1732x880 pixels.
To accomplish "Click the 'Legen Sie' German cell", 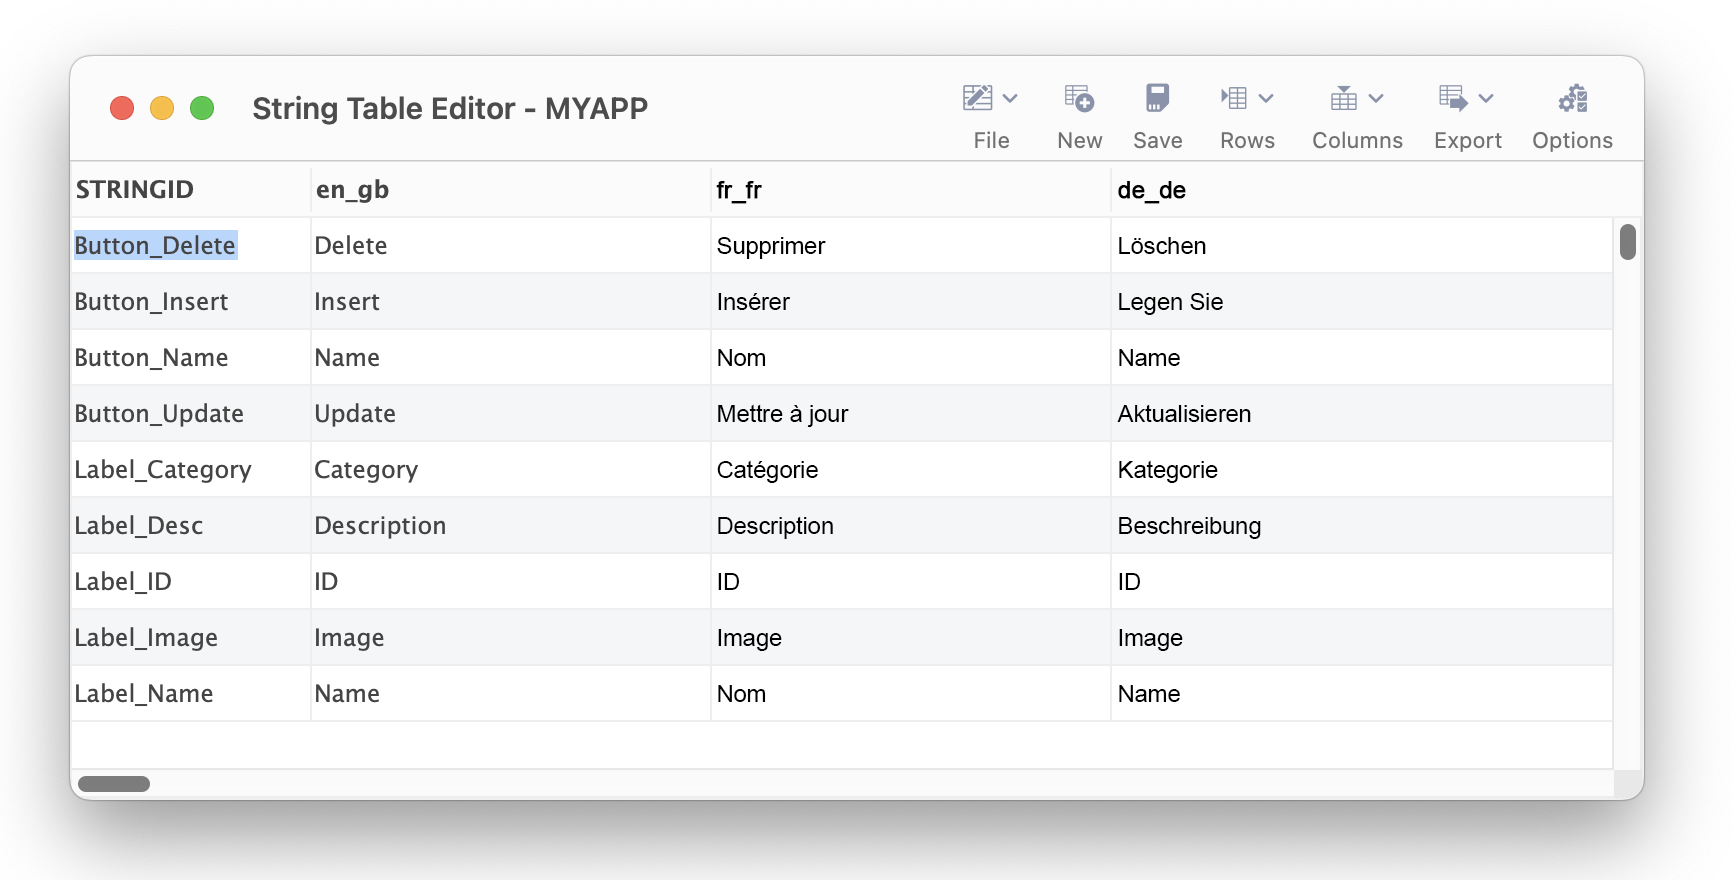I will (x=1362, y=301).
